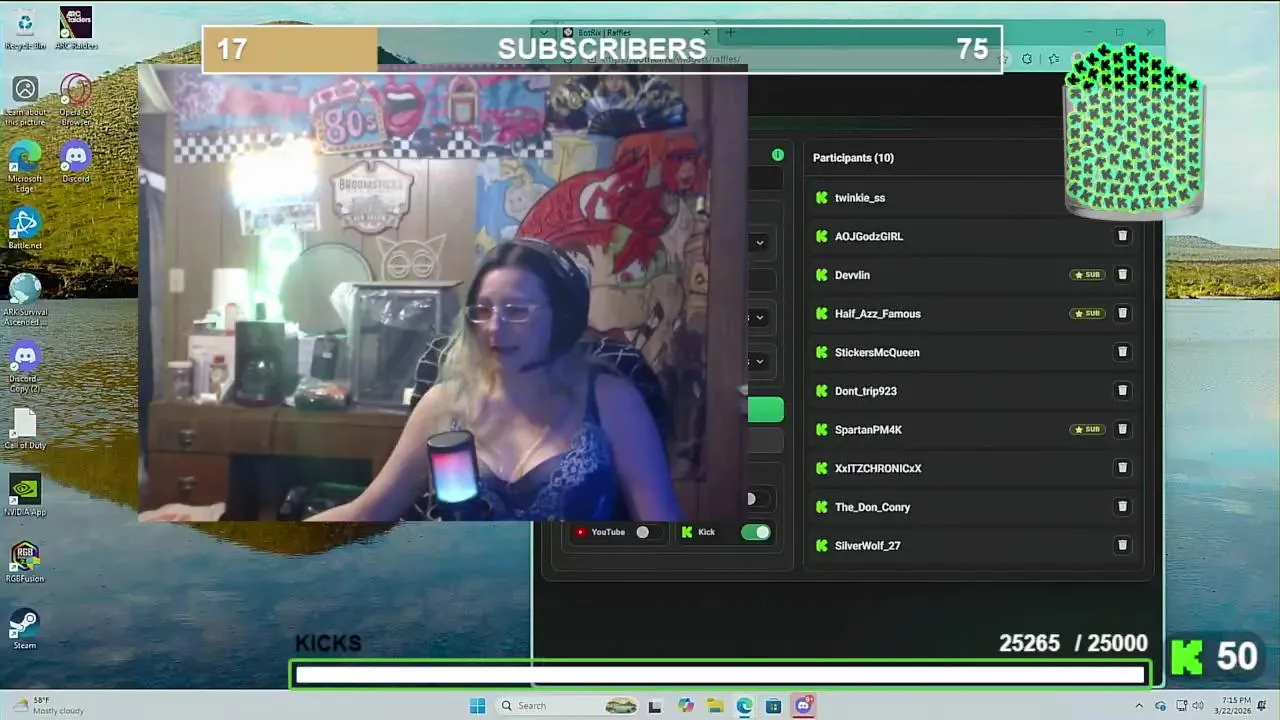Remove SilverWolf_27 with trash icon
This screenshot has width=1280, height=720.
pos(1122,545)
